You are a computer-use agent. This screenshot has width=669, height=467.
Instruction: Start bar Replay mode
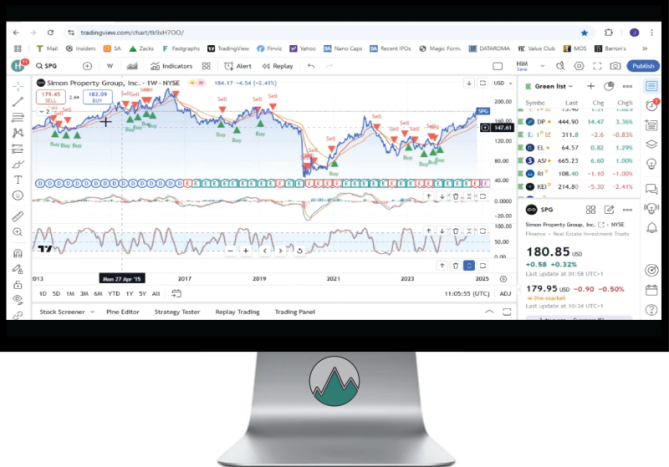[x=279, y=66]
